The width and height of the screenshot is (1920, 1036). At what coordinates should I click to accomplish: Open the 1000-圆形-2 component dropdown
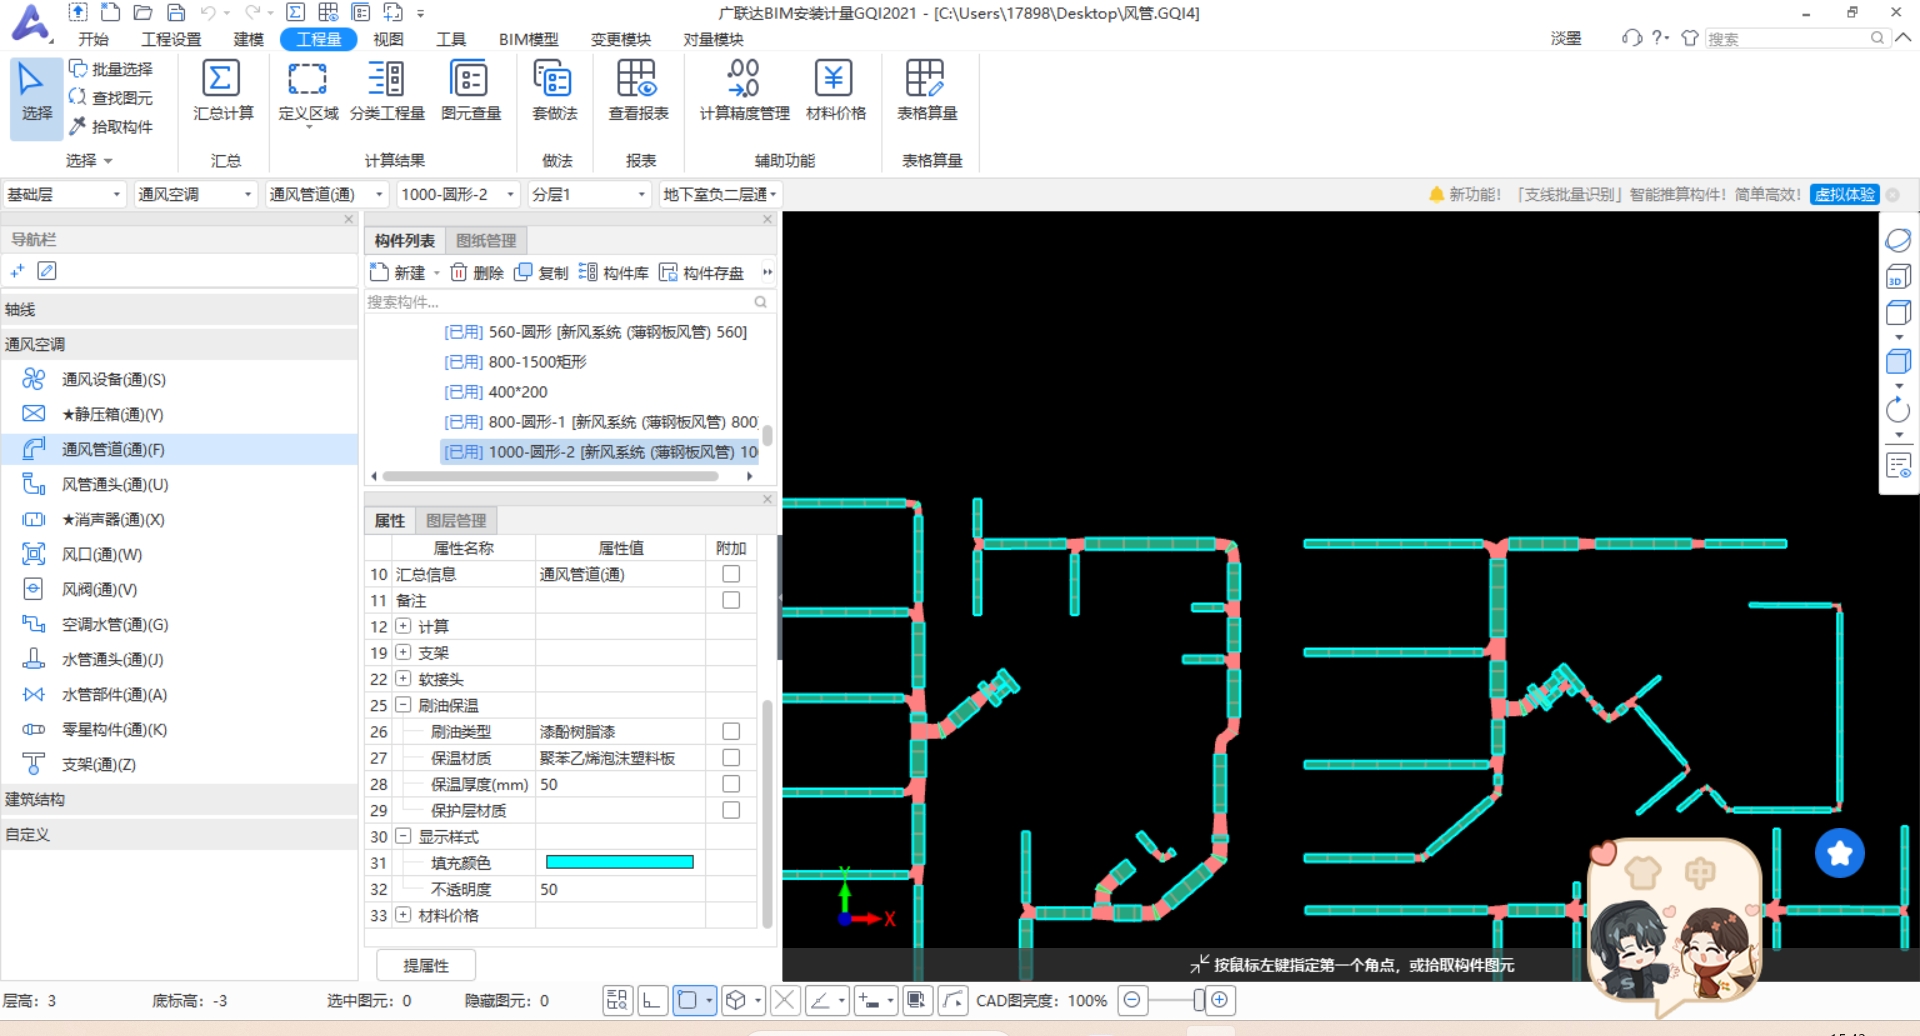coord(458,194)
